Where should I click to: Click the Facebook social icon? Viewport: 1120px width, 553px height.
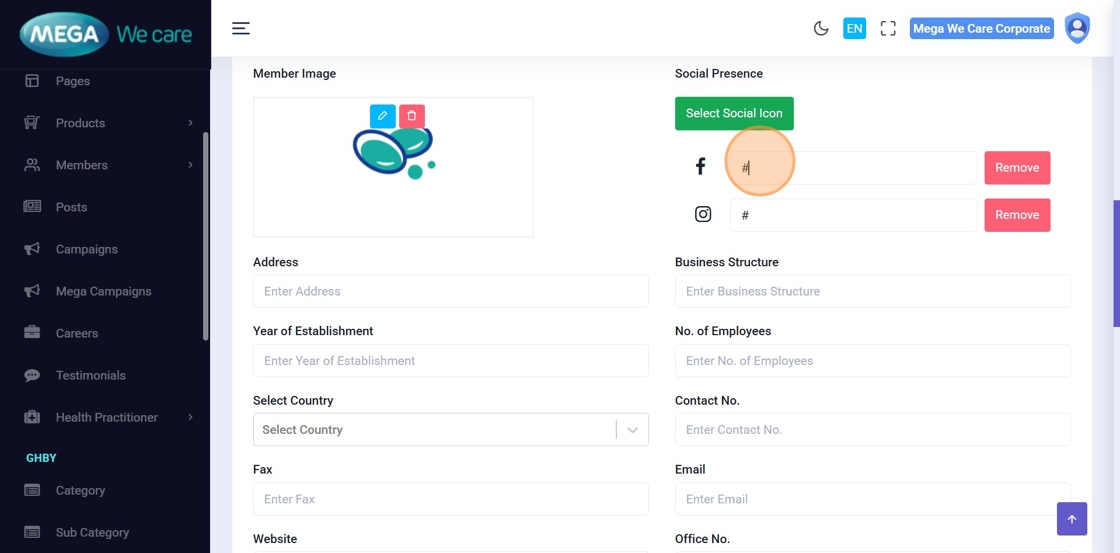click(701, 167)
